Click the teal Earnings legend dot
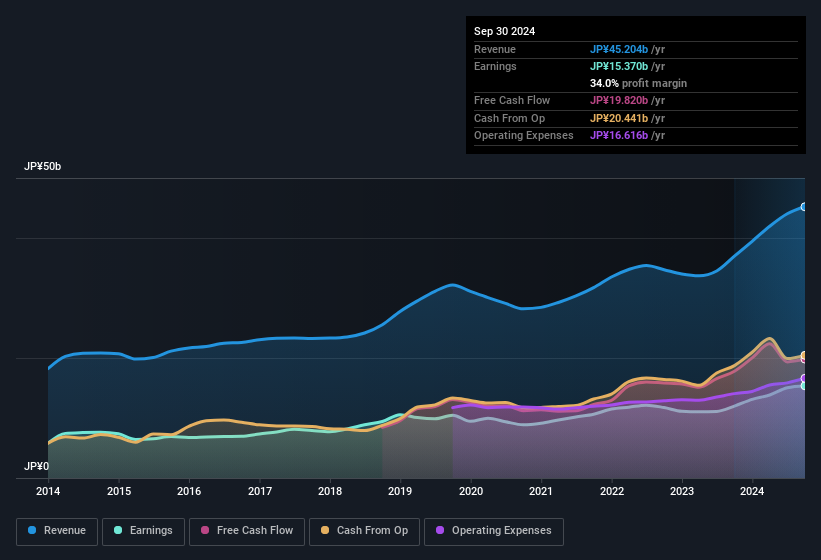Screen dimensions: 821x560 click(x=119, y=531)
